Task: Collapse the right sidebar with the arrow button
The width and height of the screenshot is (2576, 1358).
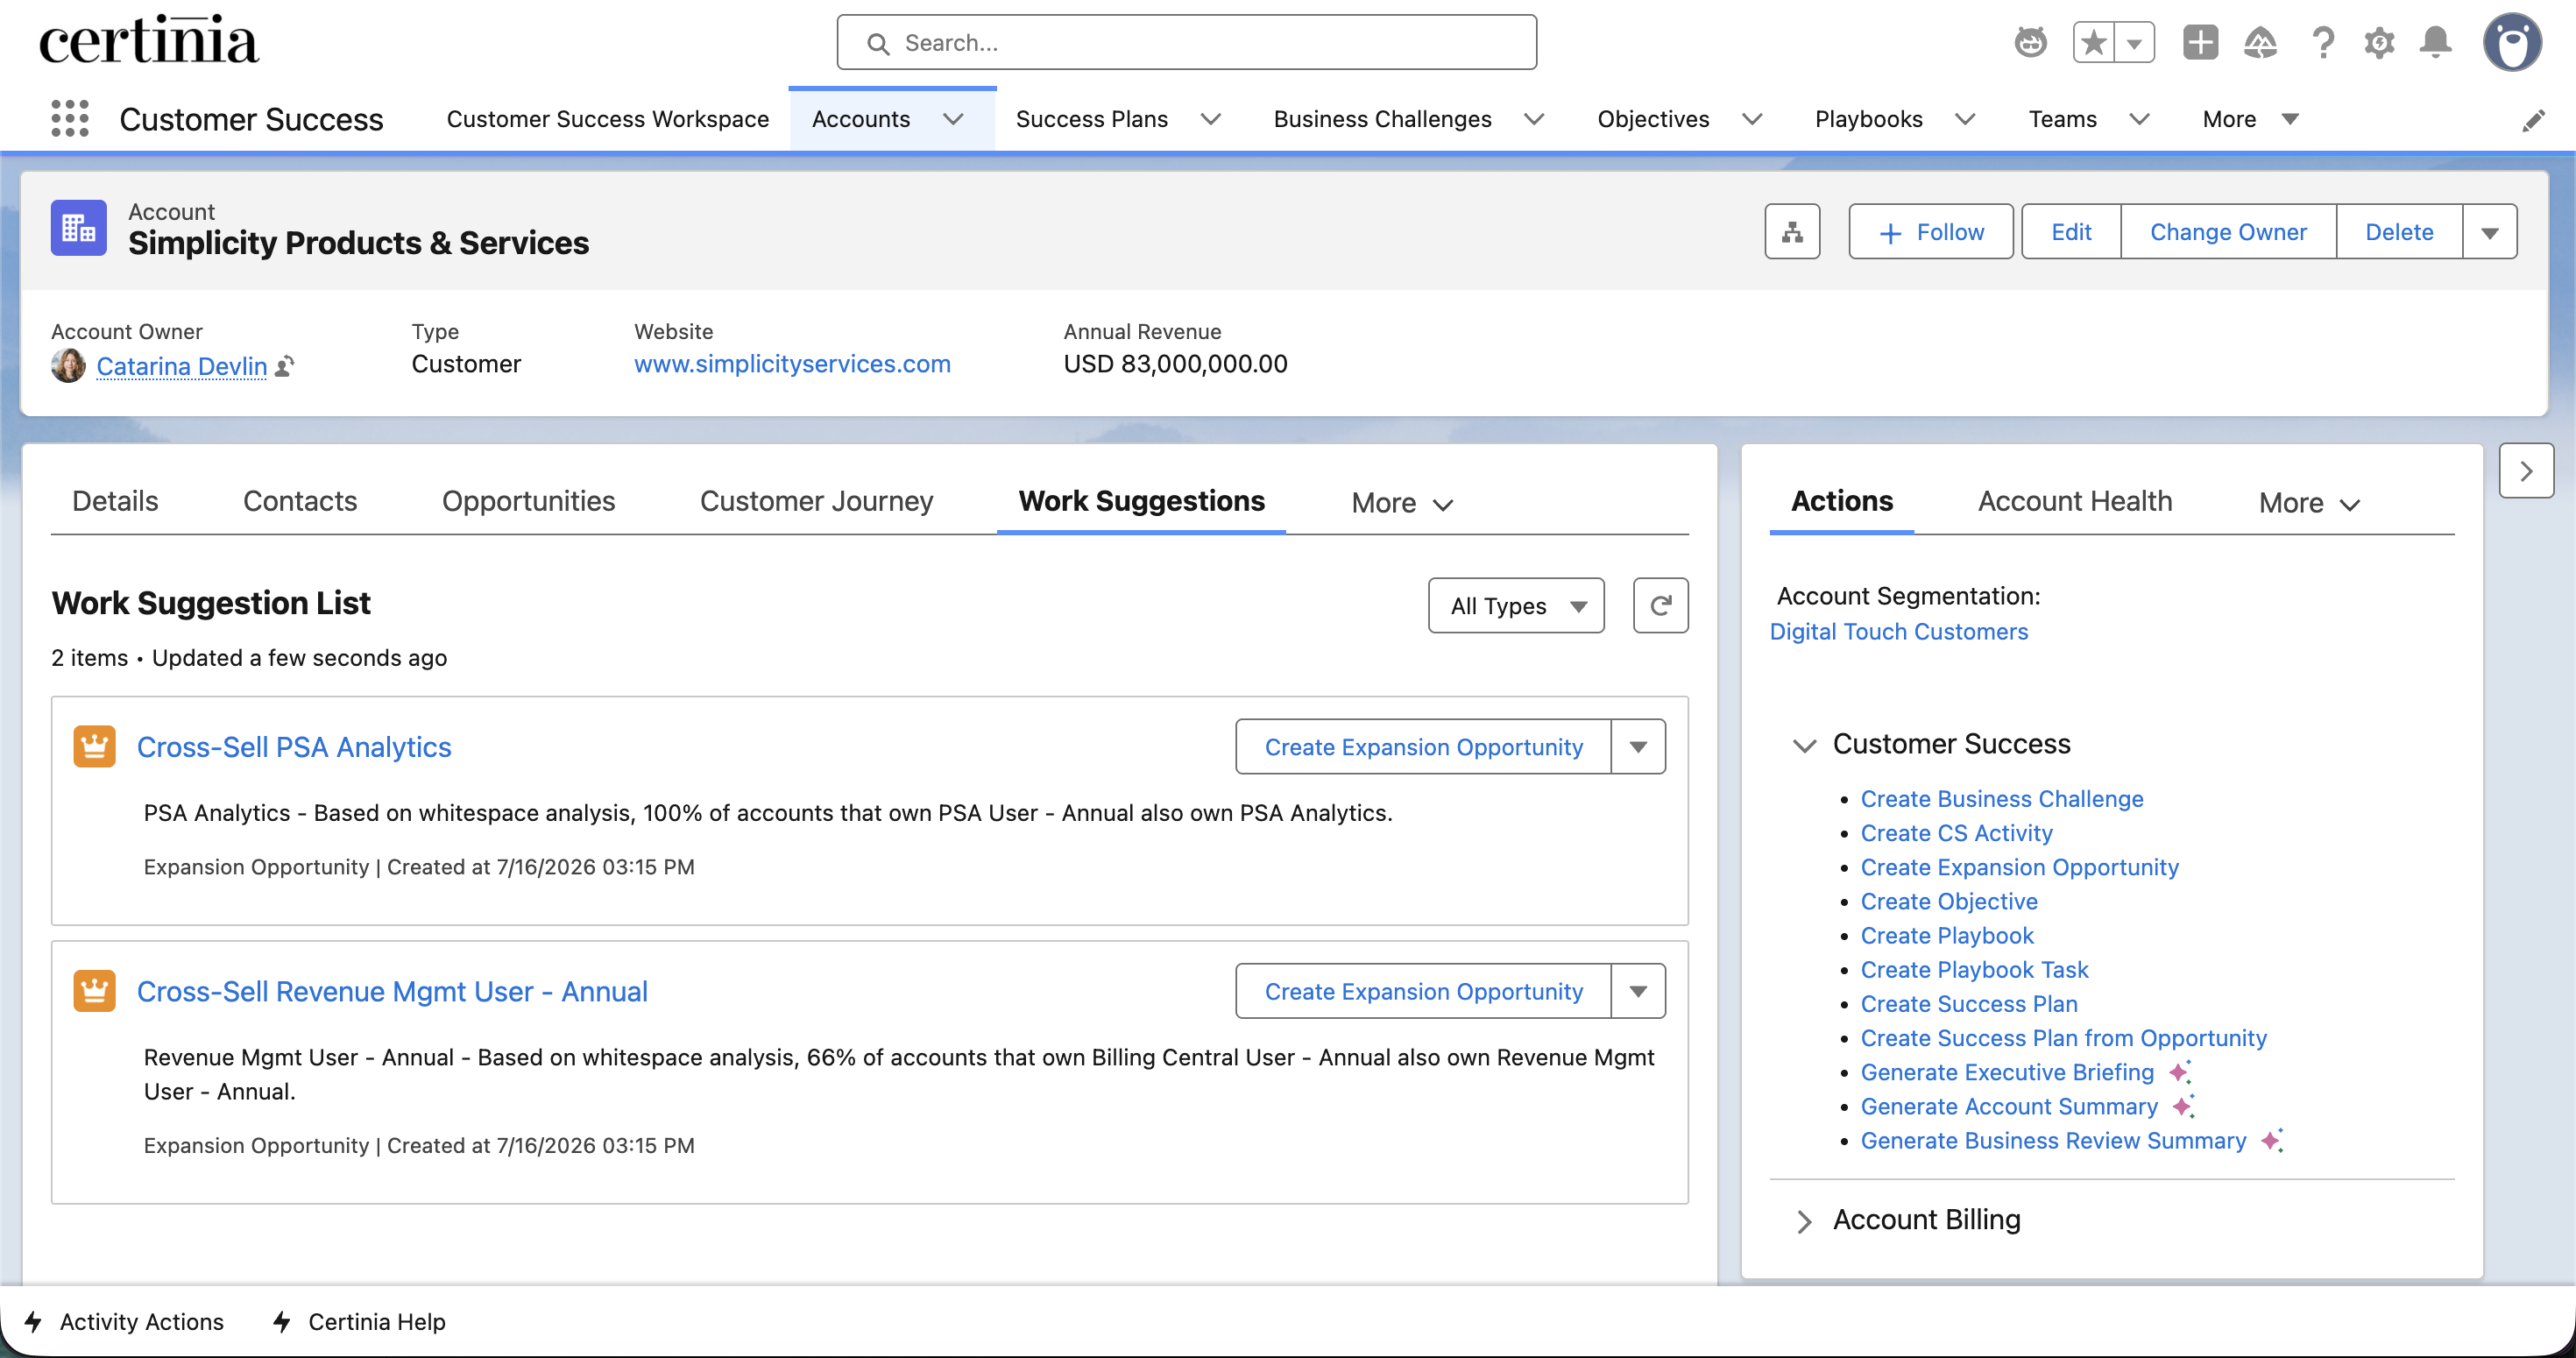Action: (2526, 470)
